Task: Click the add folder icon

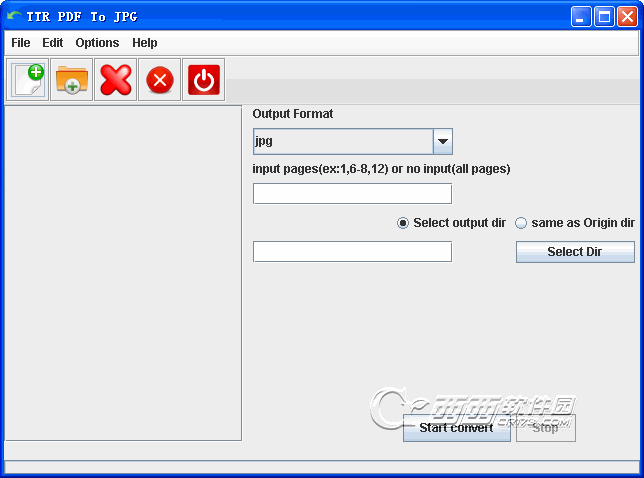Action: [x=71, y=80]
